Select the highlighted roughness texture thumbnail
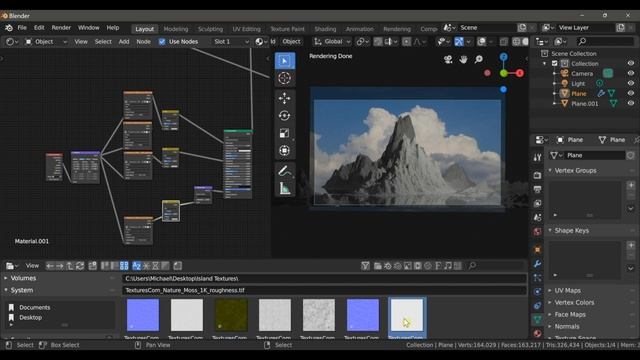This screenshot has width=640, height=360. [x=407, y=318]
